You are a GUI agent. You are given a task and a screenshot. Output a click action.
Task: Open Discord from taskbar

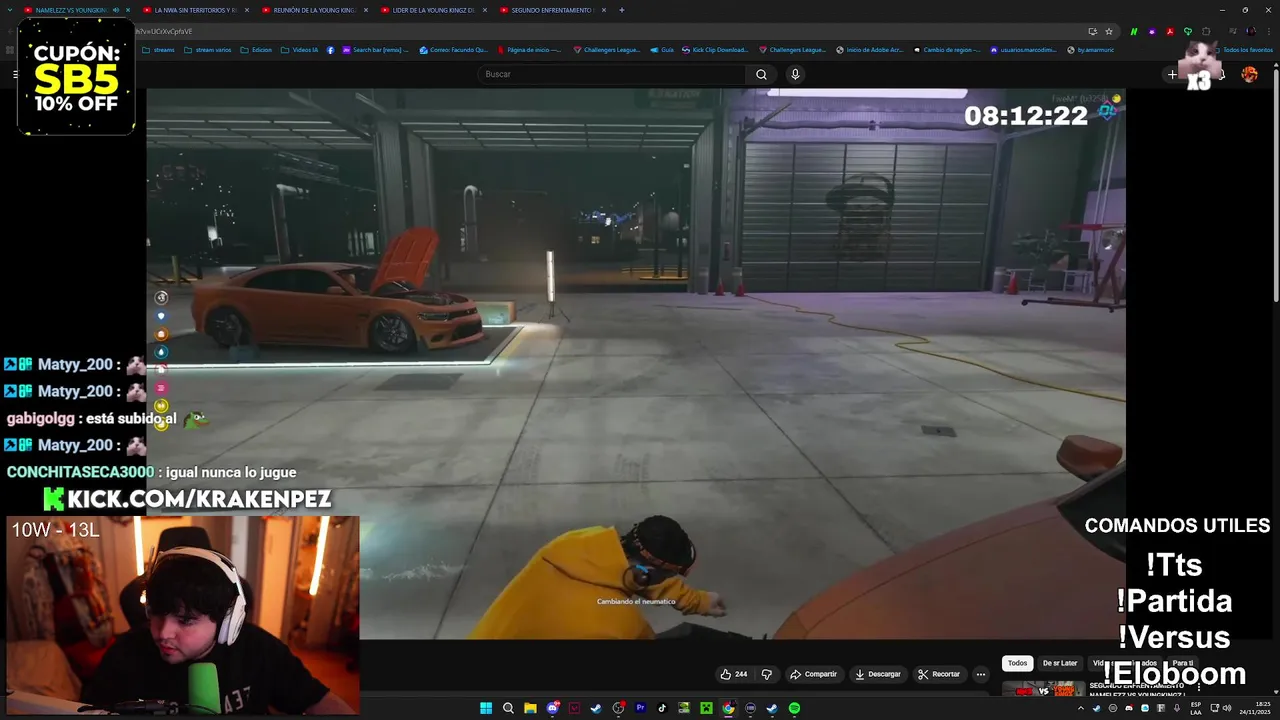pos(553,708)
